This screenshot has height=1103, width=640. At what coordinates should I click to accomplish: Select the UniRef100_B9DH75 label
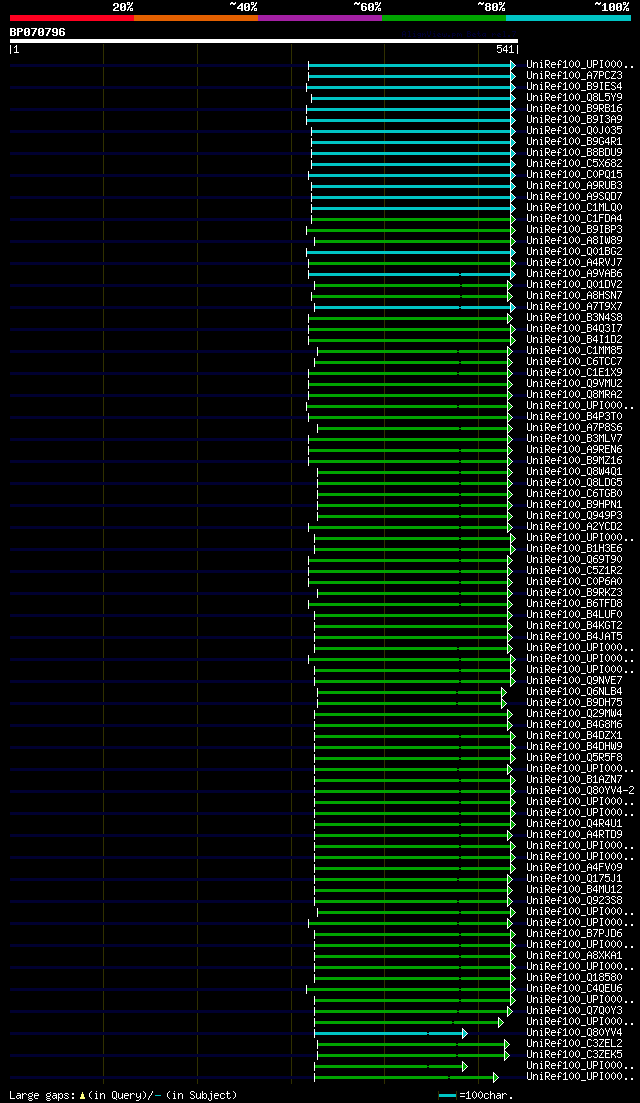[x=574, y=702]
